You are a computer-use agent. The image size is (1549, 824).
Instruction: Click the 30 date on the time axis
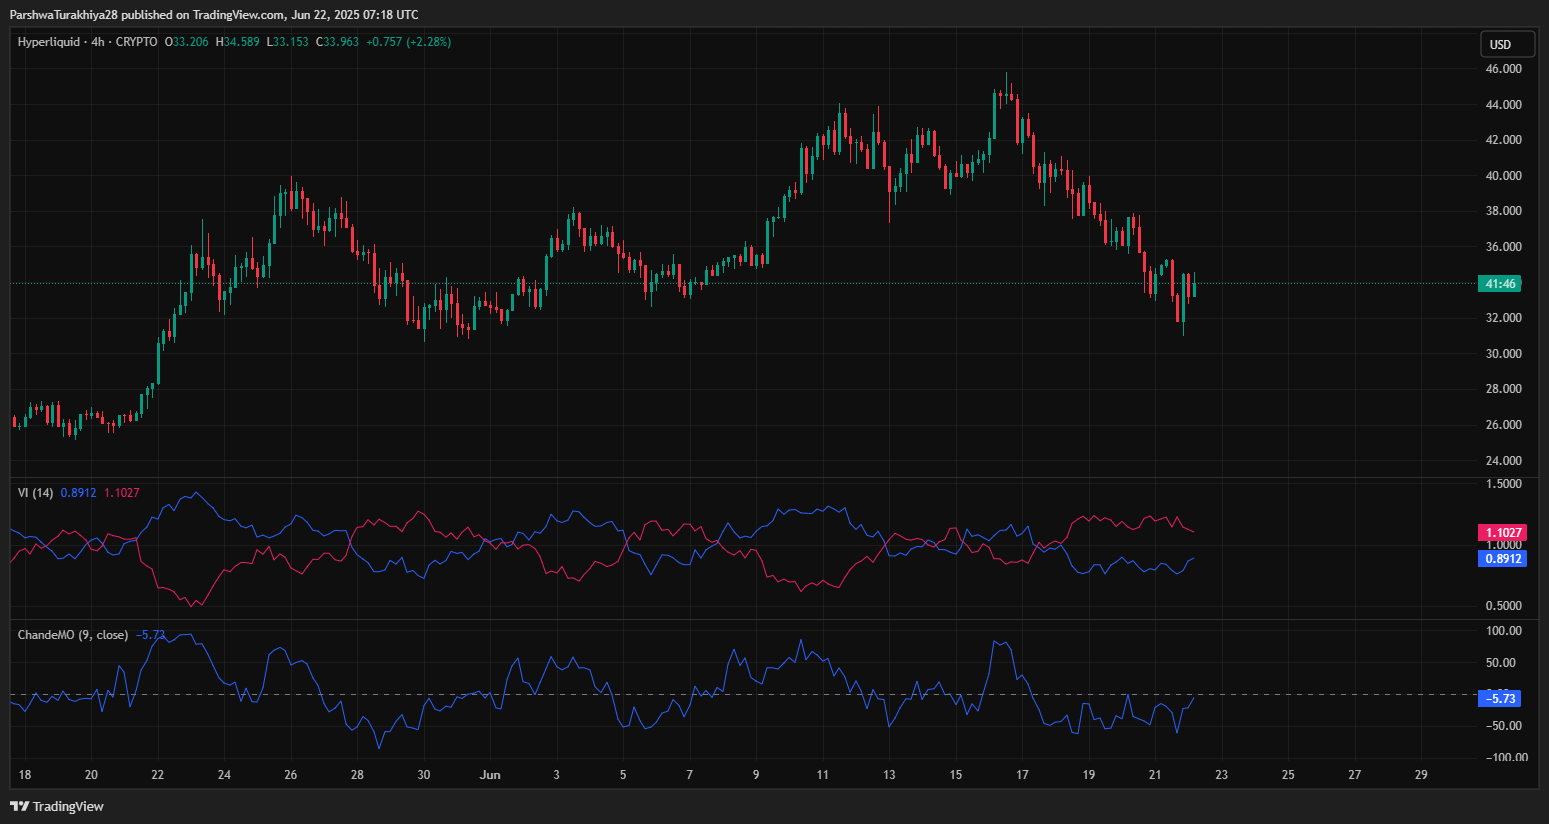click(x=424, y=775)
